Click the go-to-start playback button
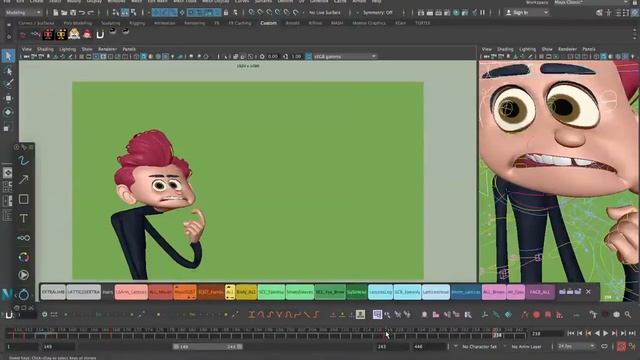640x360 pixels. [x=571, y=333]
